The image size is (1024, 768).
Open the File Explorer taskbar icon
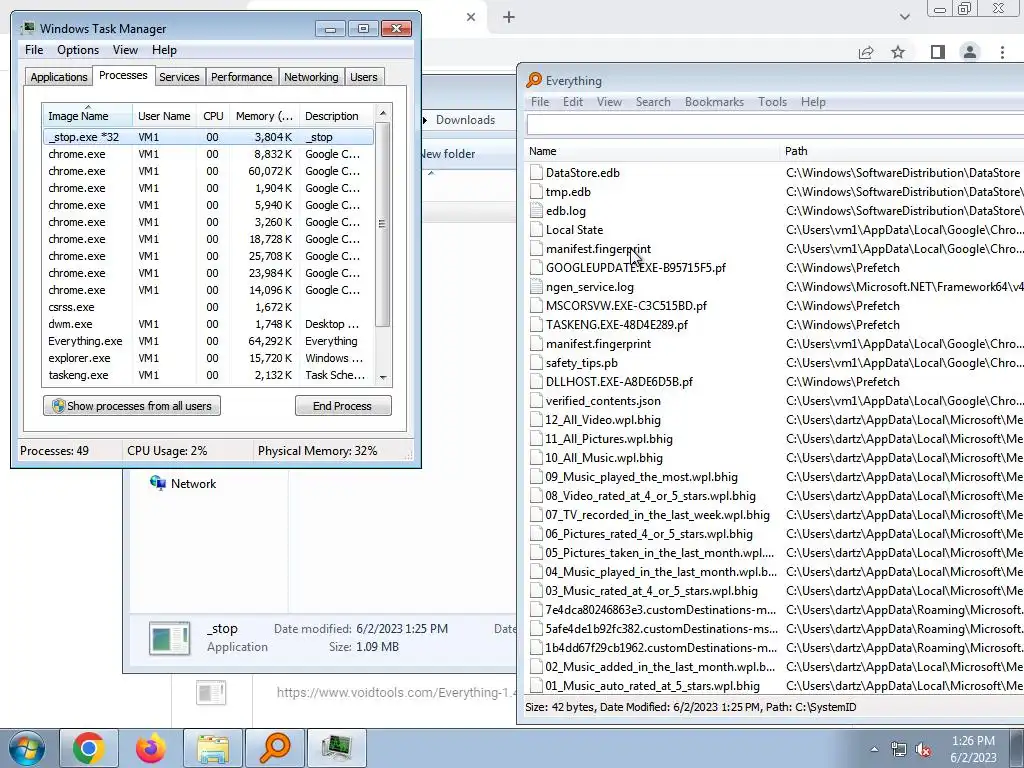coord(213,748)
